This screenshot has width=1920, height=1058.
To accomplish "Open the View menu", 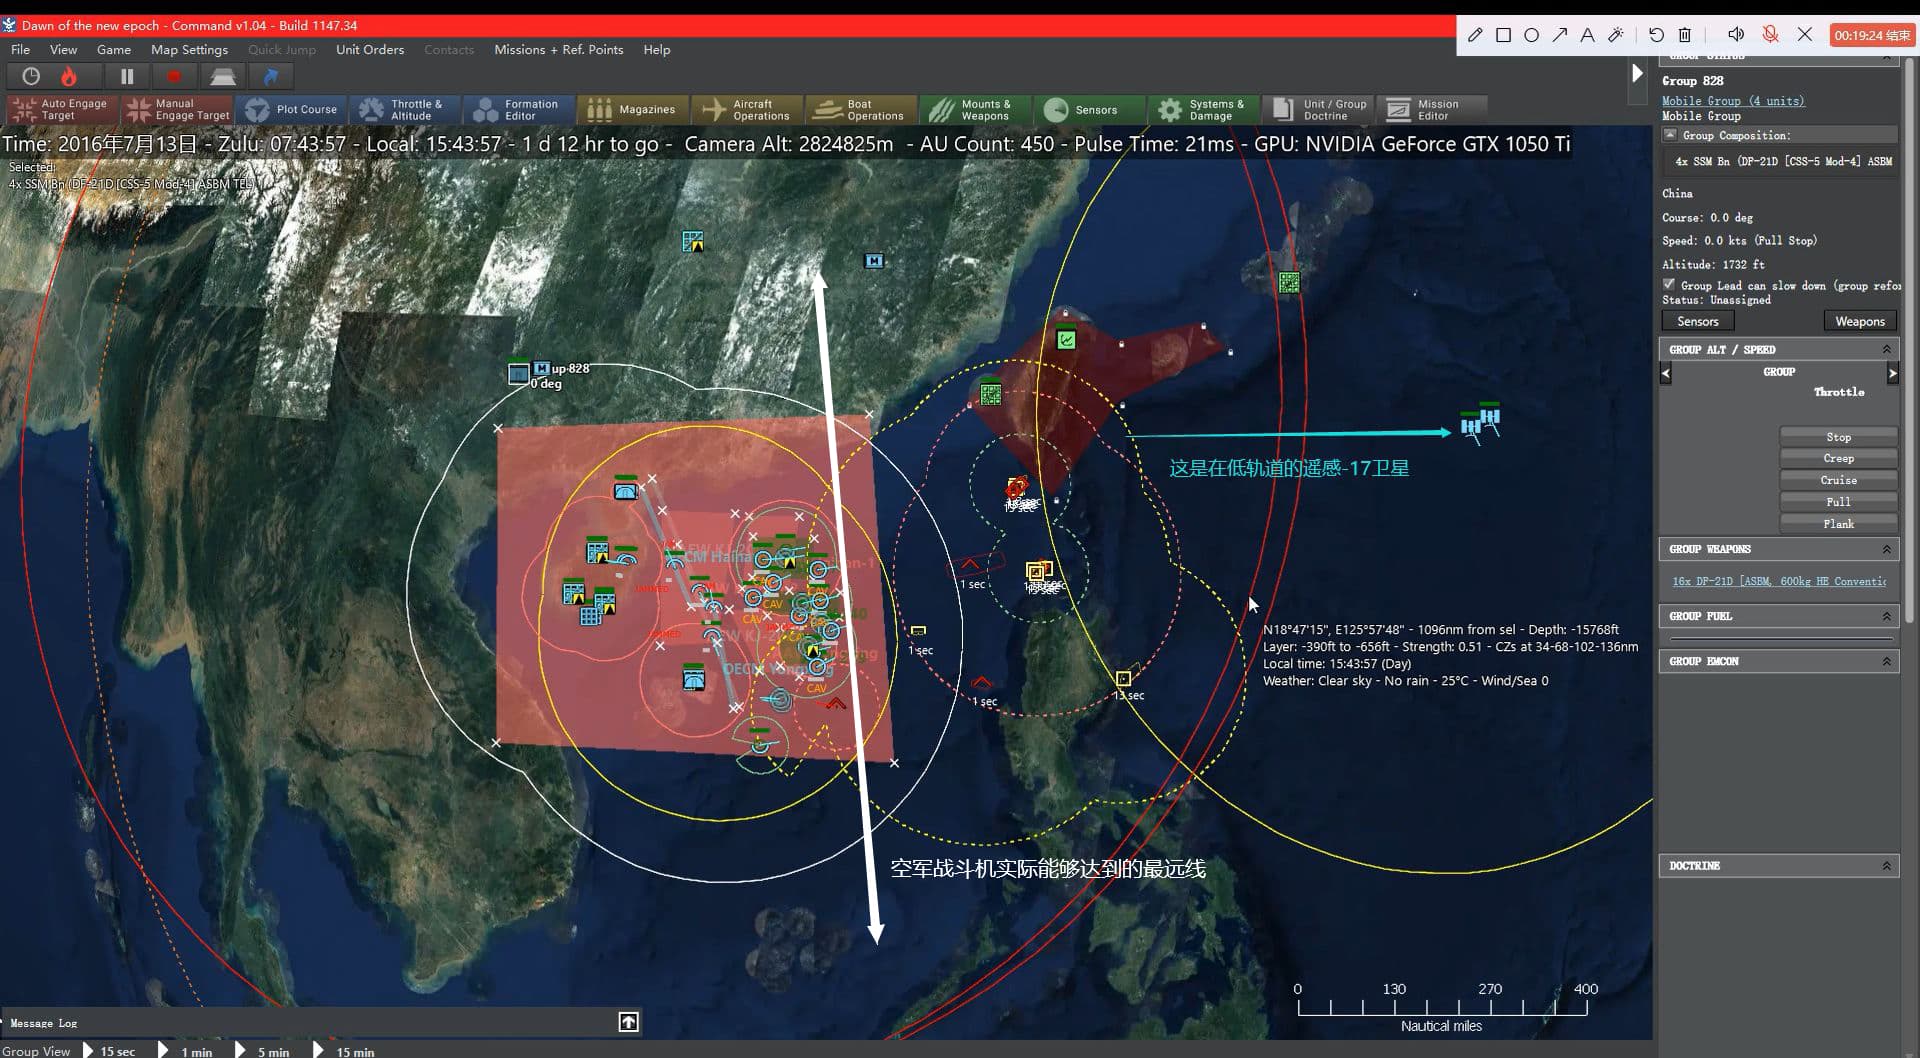I will (63, 49).
